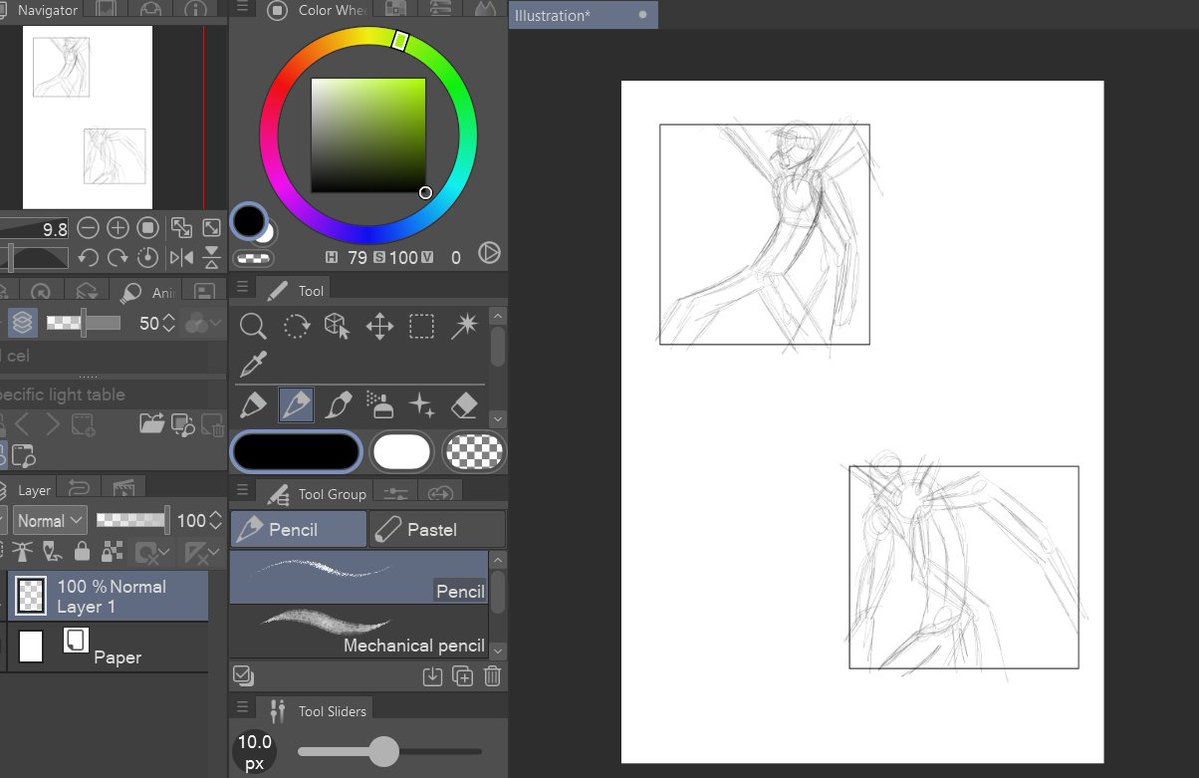The image size is (1199, 778).
Task: Select the Eyedropper tool
Action: pos(253,364)
